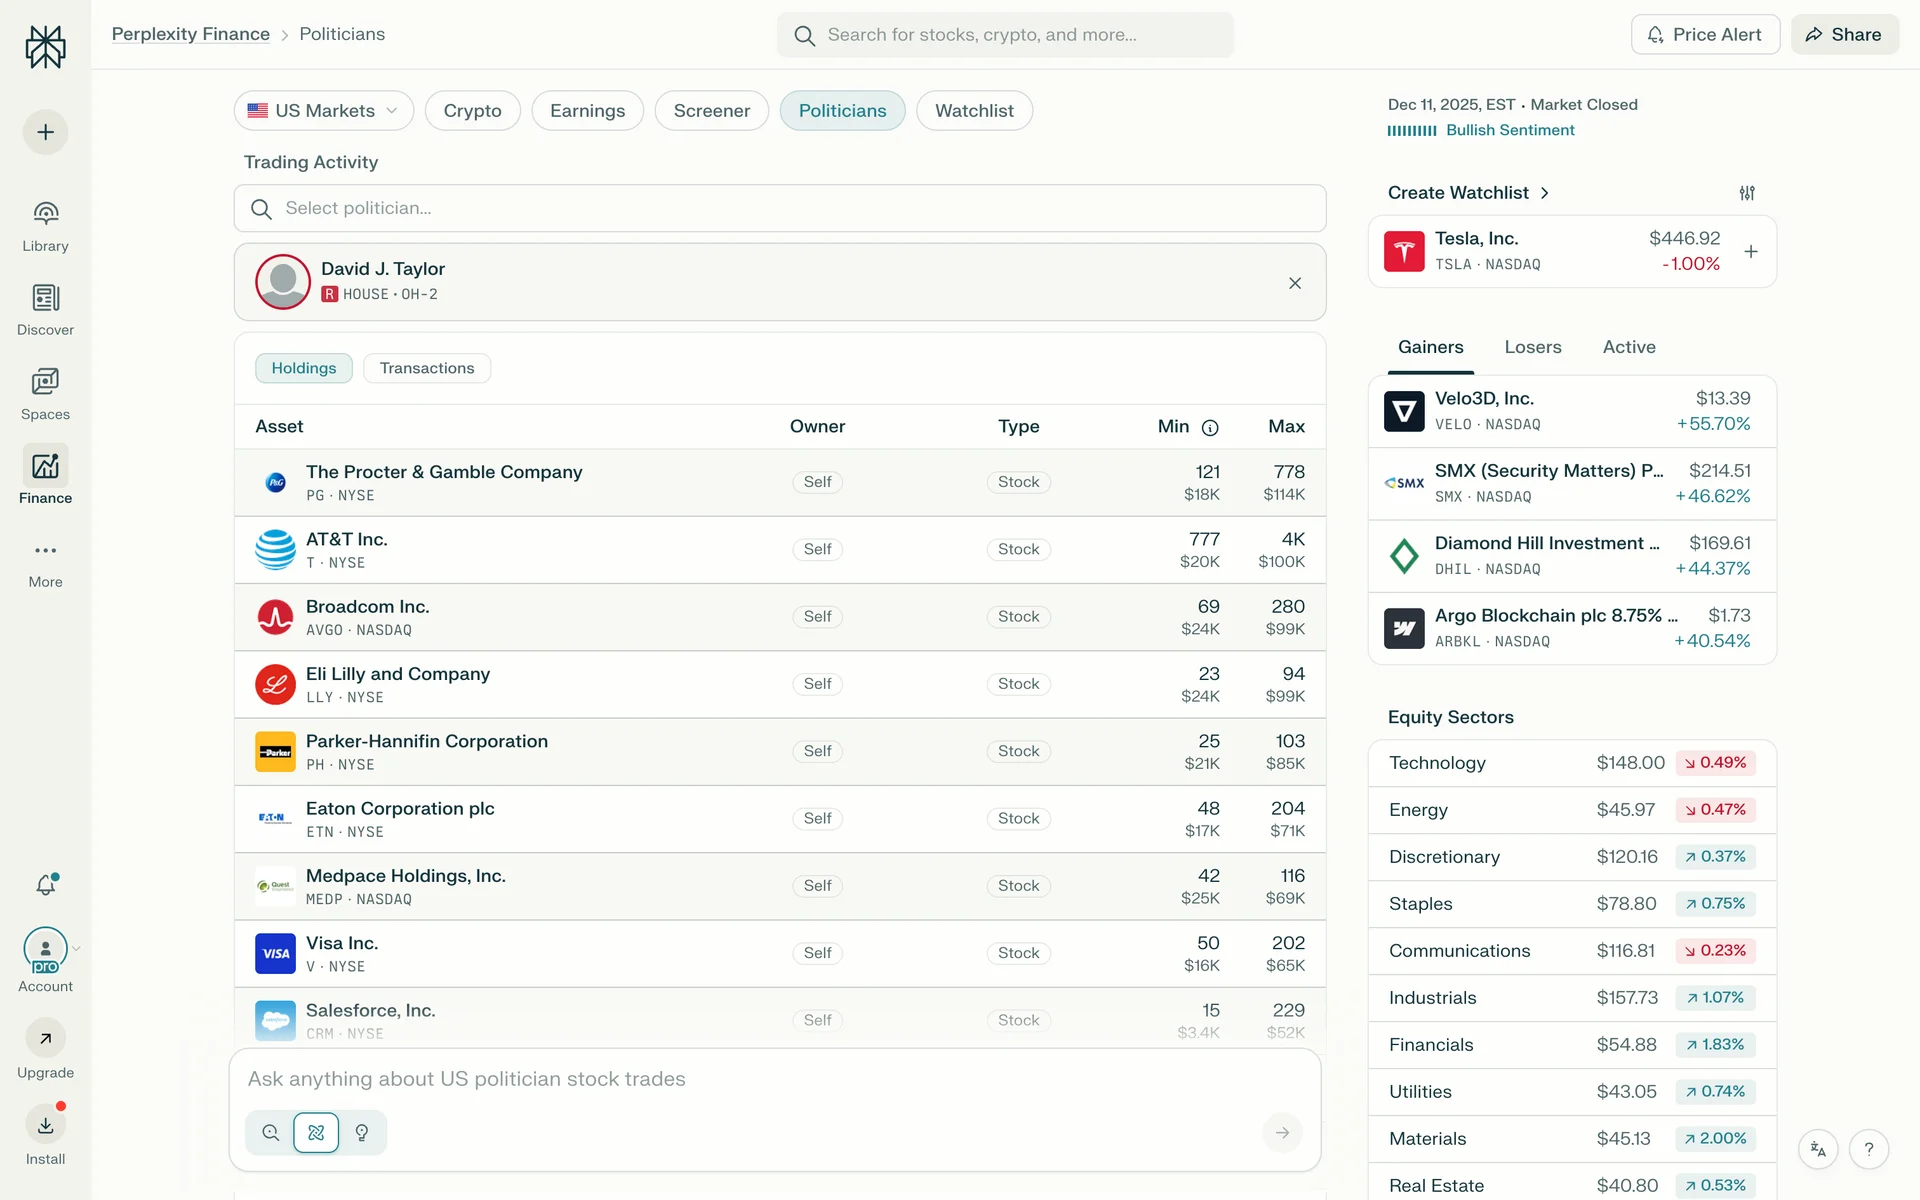Click the Min column info icon
Screen dimensions: 1920x1200
pos(1210,428)
